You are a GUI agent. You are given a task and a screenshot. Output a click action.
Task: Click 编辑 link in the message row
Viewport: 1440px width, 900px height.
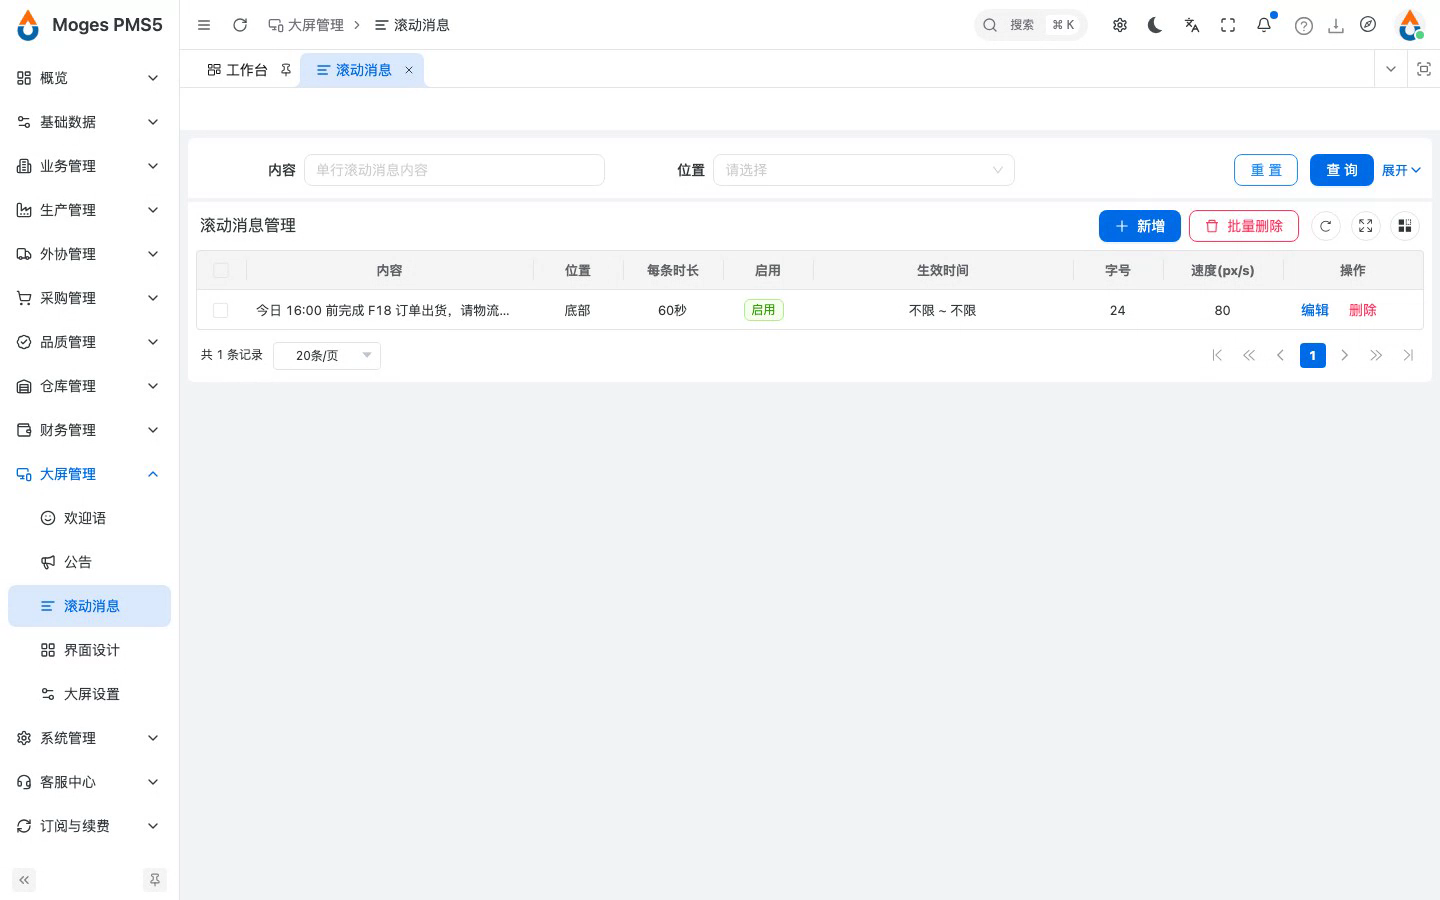click(1315, 310)
